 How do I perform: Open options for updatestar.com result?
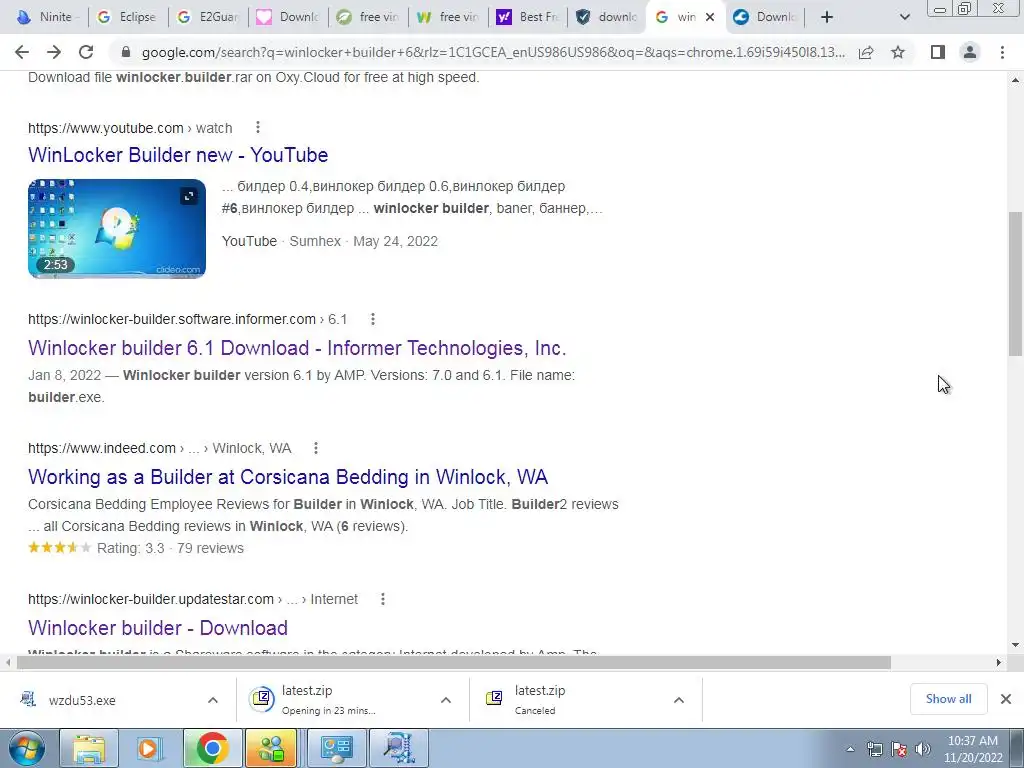383,599
